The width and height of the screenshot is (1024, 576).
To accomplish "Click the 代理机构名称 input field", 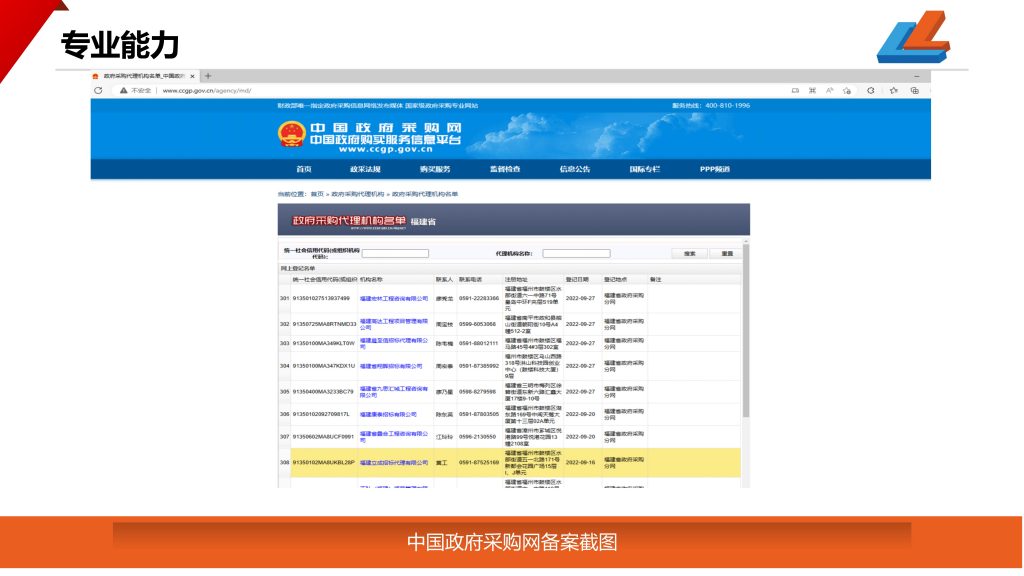I will pos(576,253).
